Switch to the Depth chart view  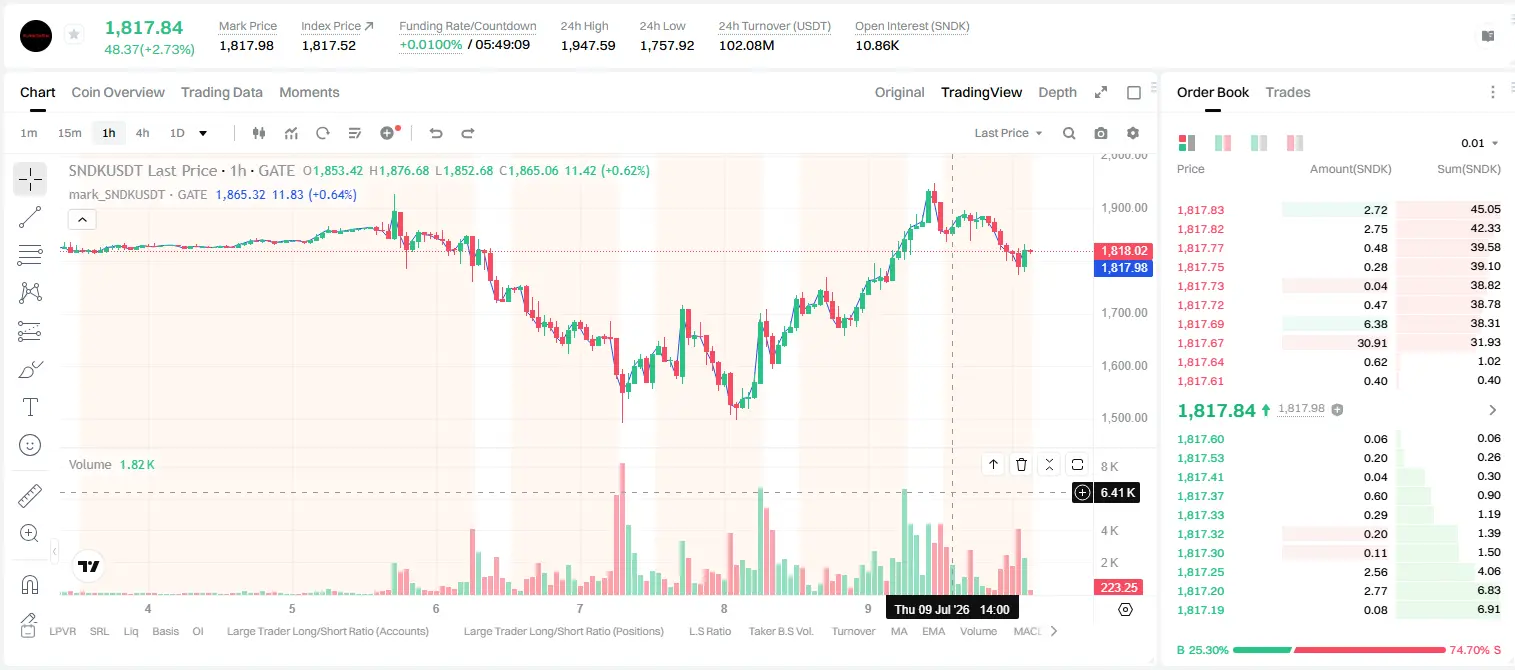pyautogui.click(x=1057, y=92)
